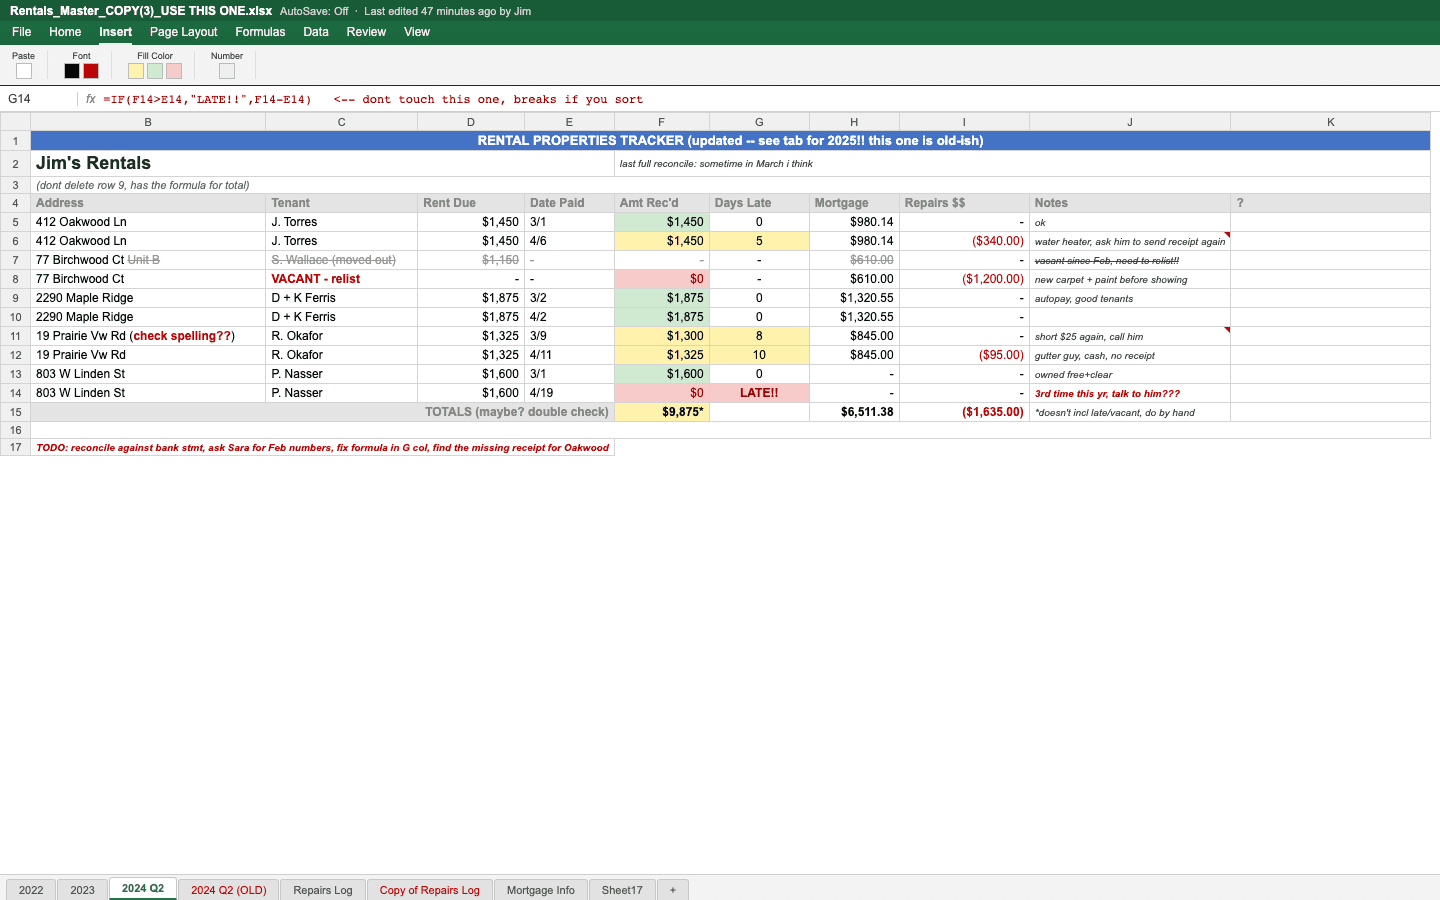Select the 'owned free+clear' note cell

(1130, 374)
